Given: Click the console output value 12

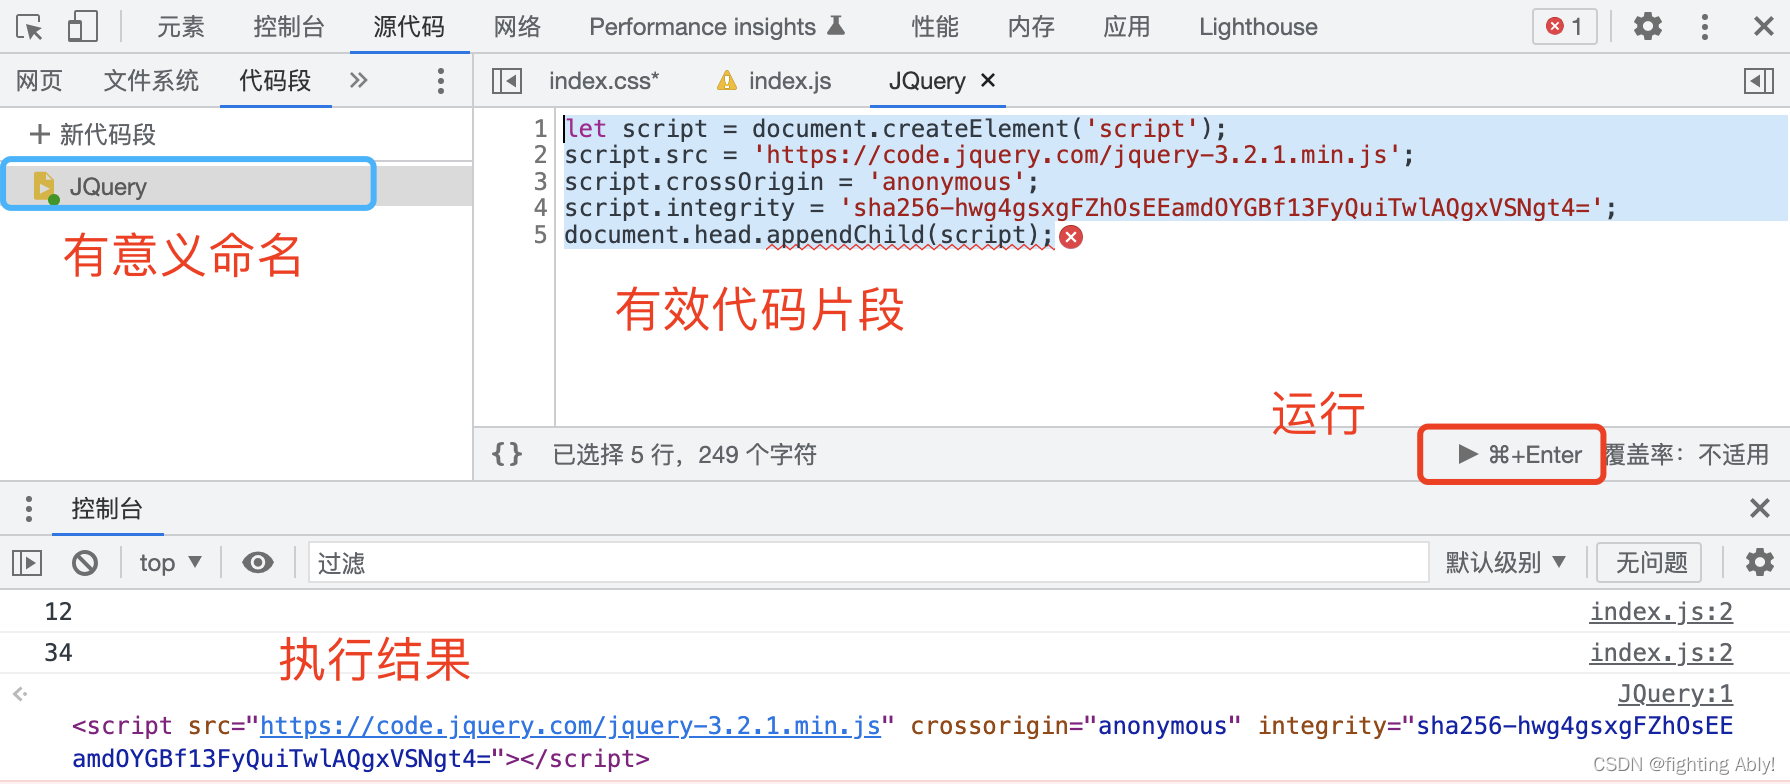Looking at the screenshot, I should pos(59,611).
